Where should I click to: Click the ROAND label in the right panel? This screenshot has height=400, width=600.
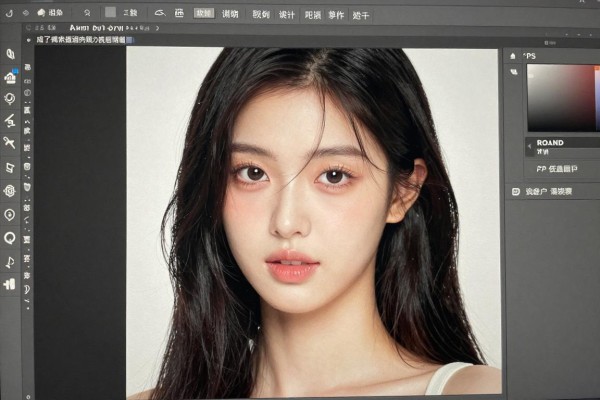(x=550, y=143)
